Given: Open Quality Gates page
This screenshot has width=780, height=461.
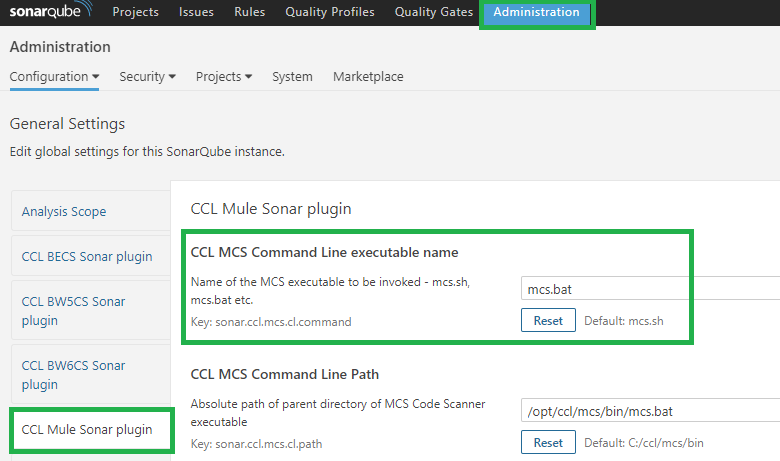Looking at the screenshot, I should [x=433, y=11].
